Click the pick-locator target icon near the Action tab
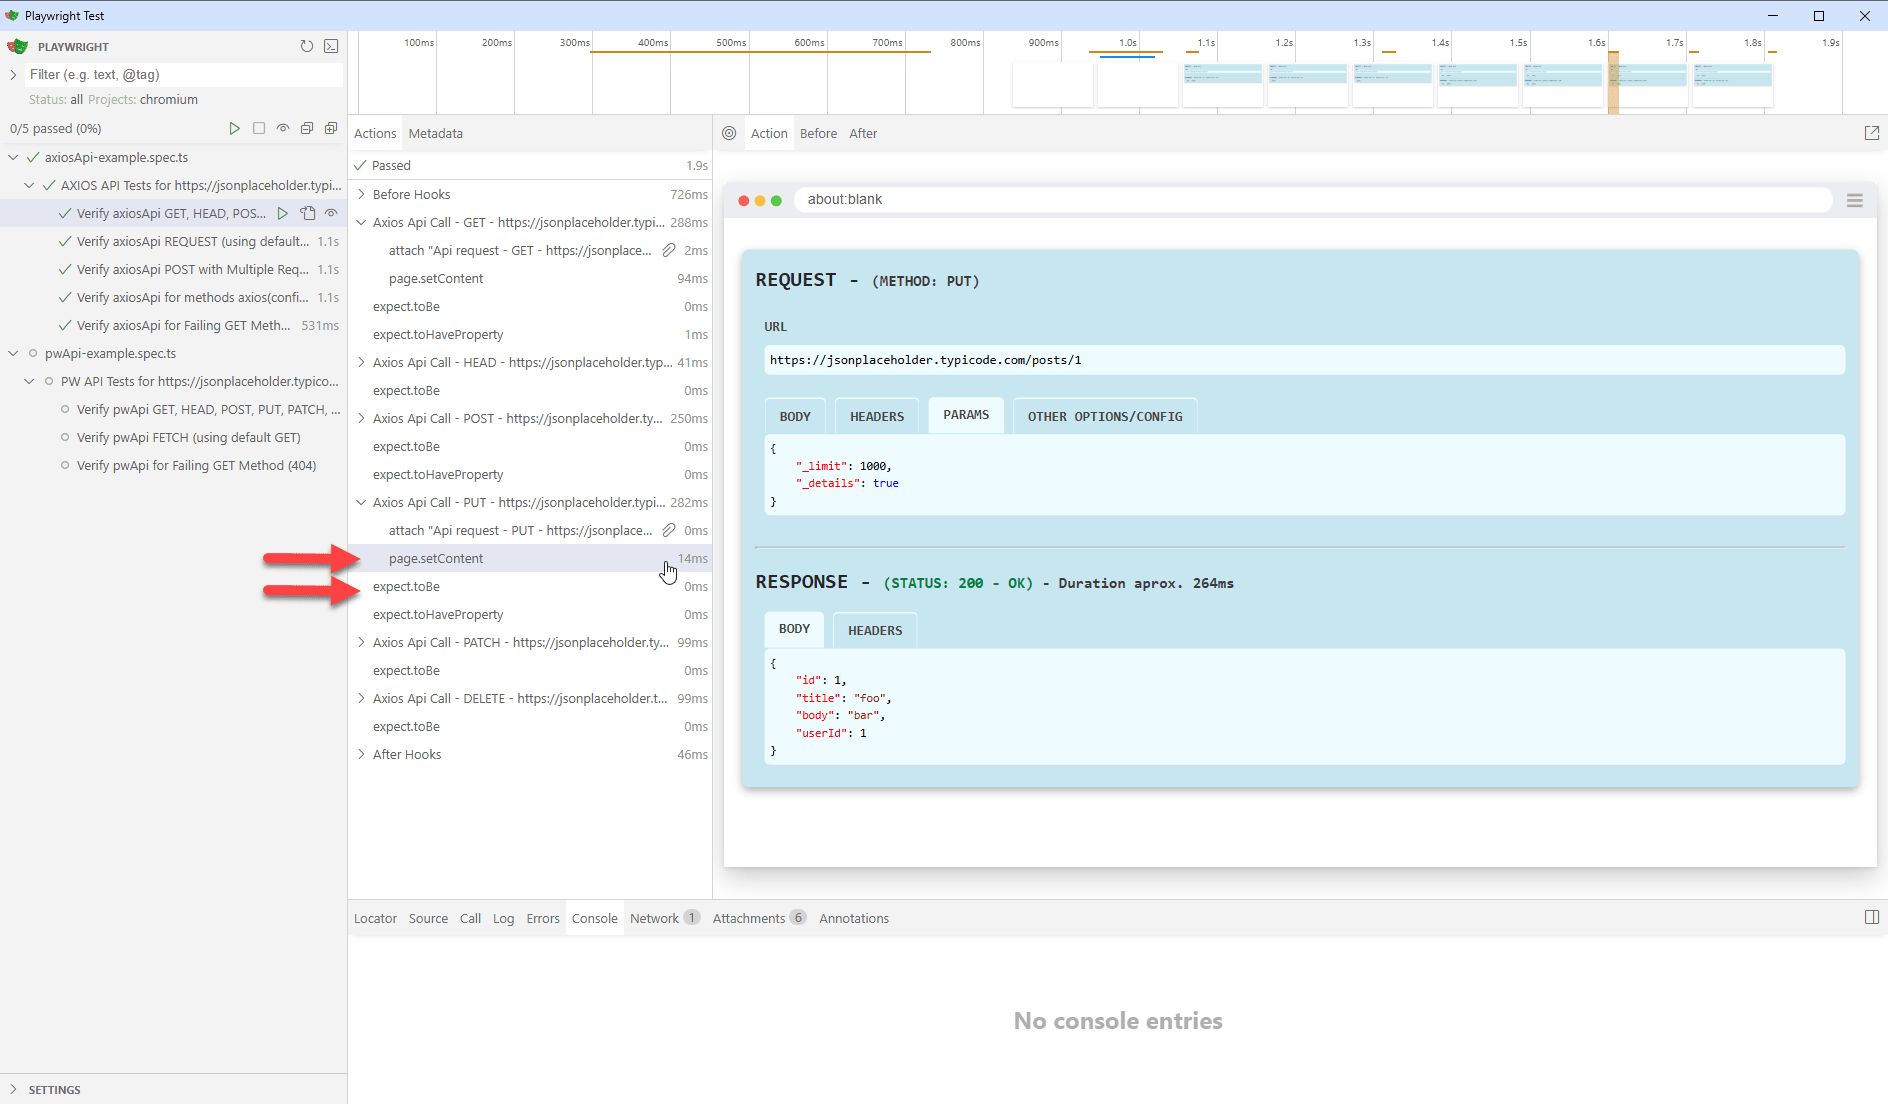Screen dimensions: 1888x1104 [729, 133]
